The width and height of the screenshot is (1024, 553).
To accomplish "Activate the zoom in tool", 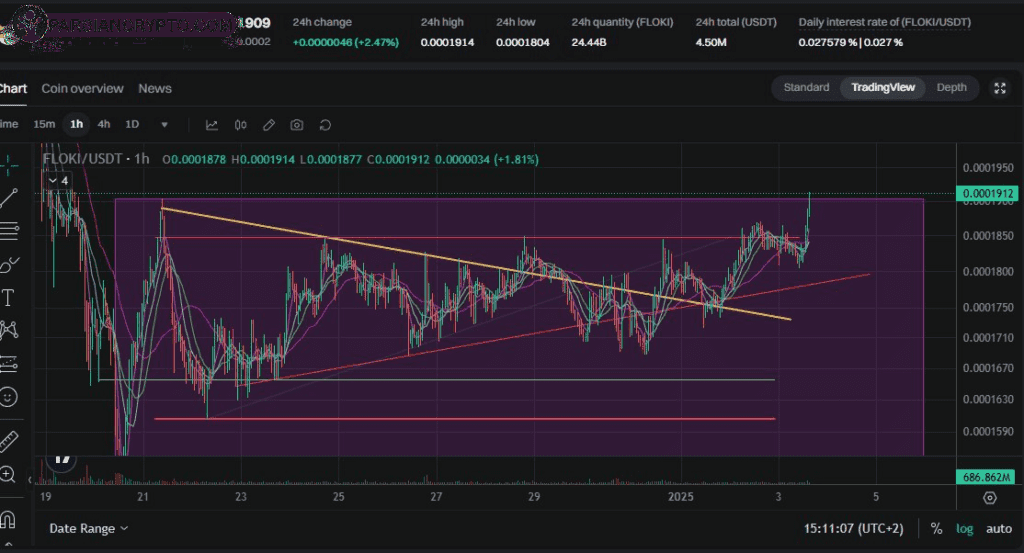I will tap(8, 475).
